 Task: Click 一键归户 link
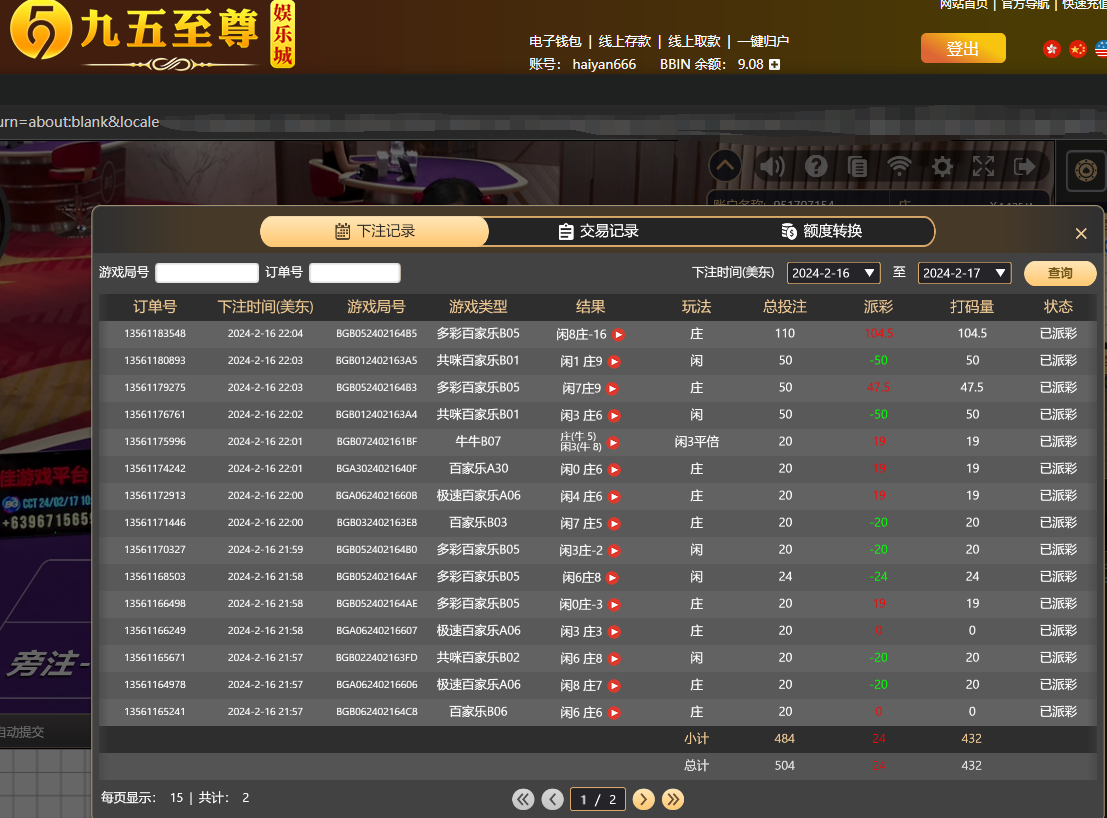coord(763,41)
